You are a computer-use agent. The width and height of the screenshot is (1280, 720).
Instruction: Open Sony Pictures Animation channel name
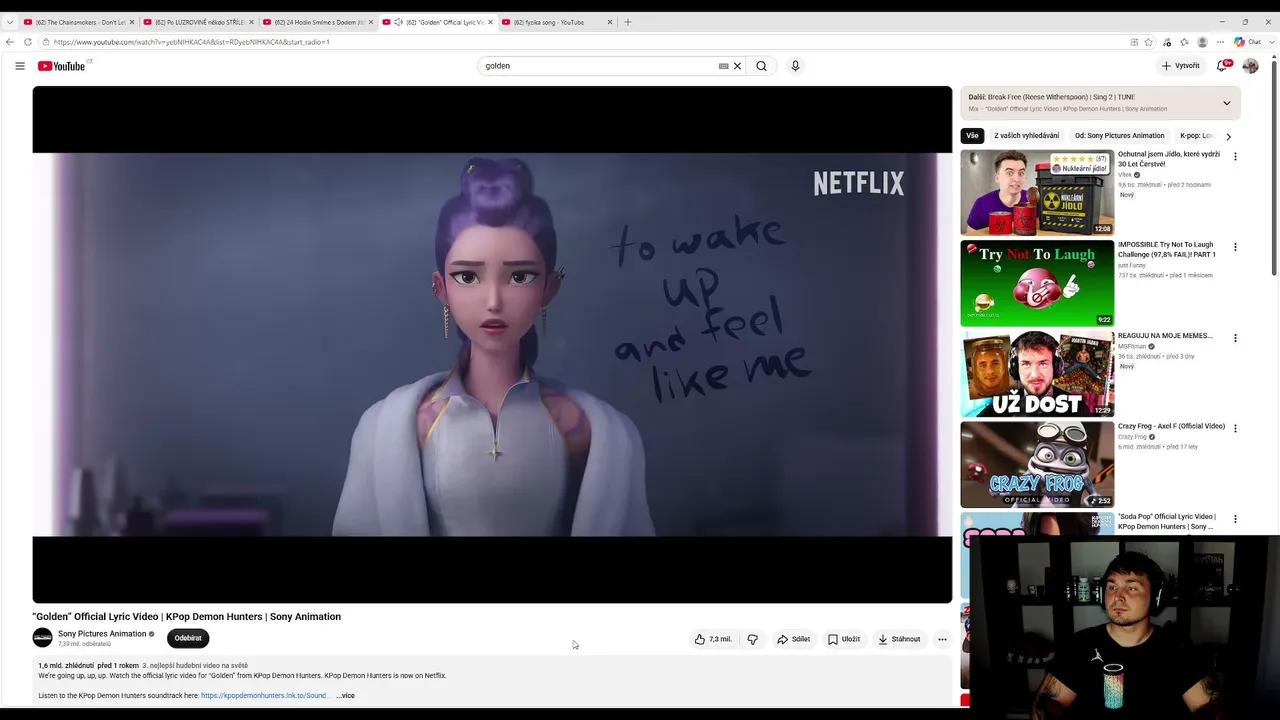coord(102,634)
